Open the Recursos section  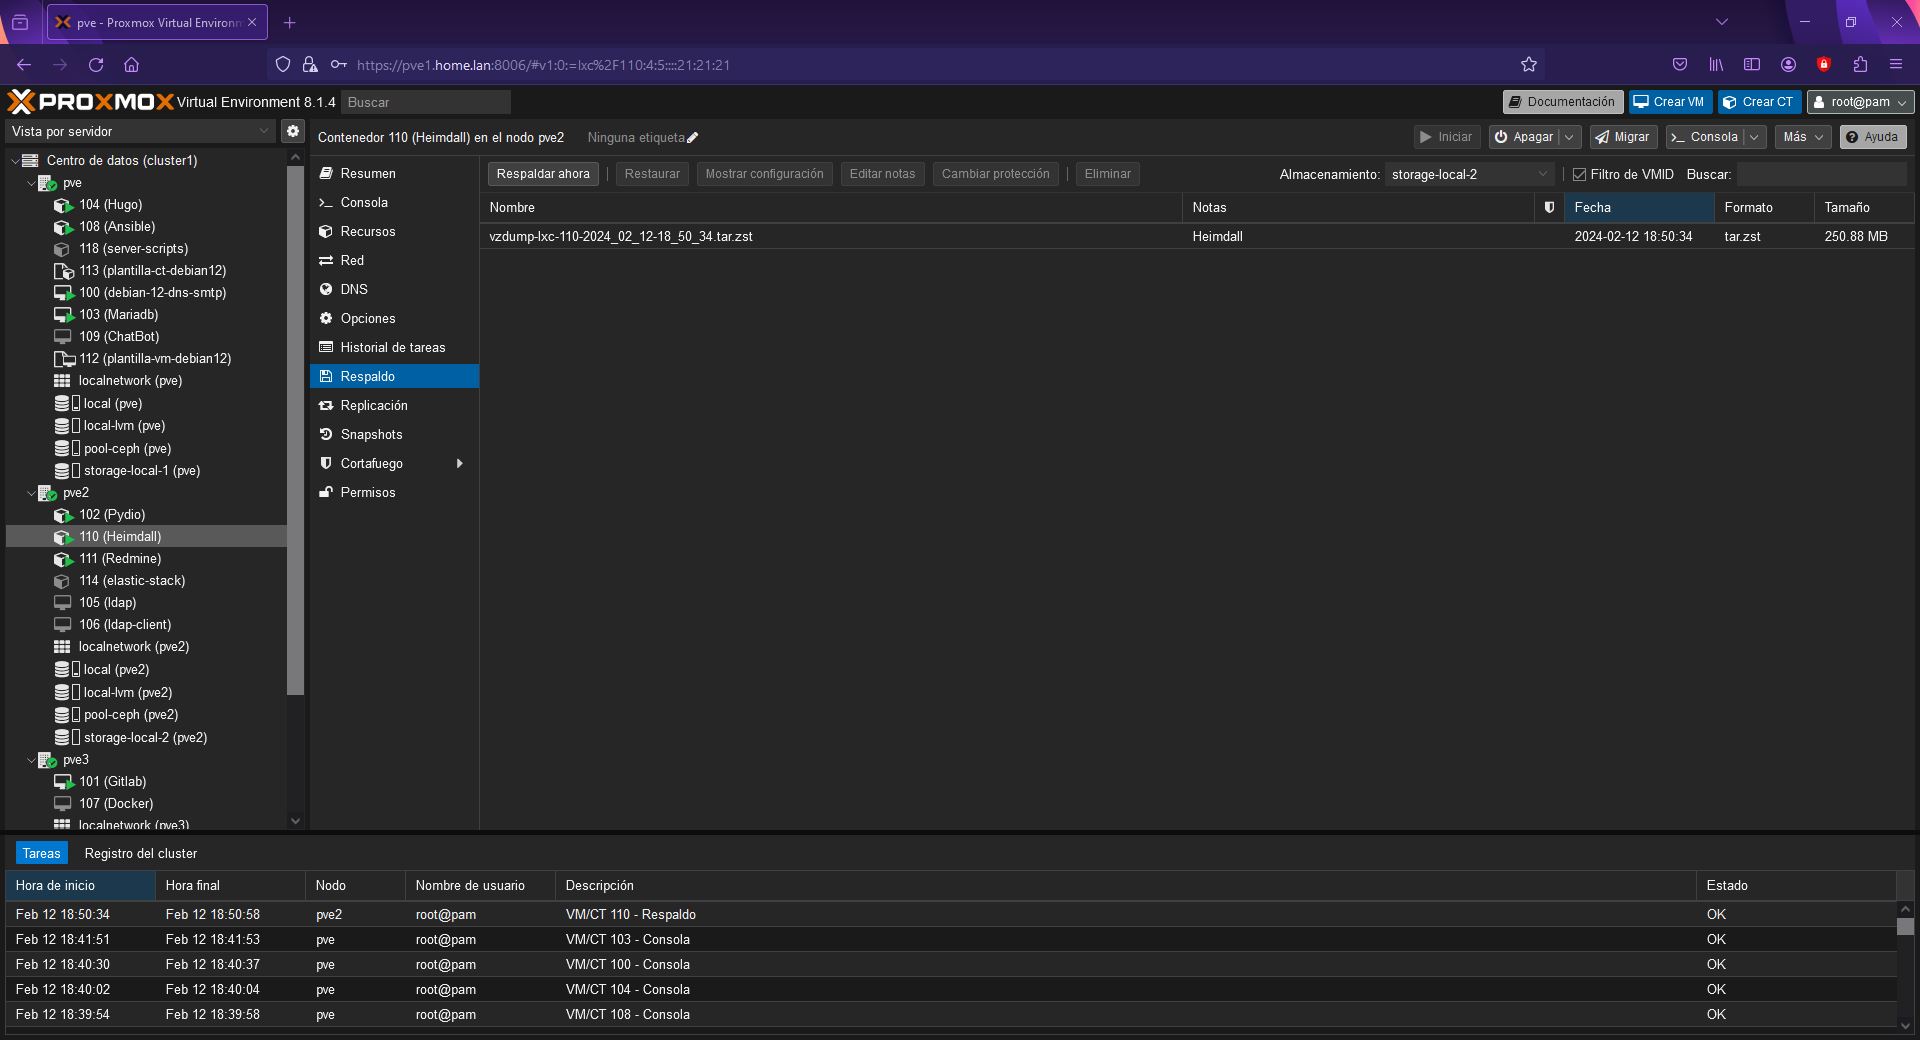coord(394,232)
